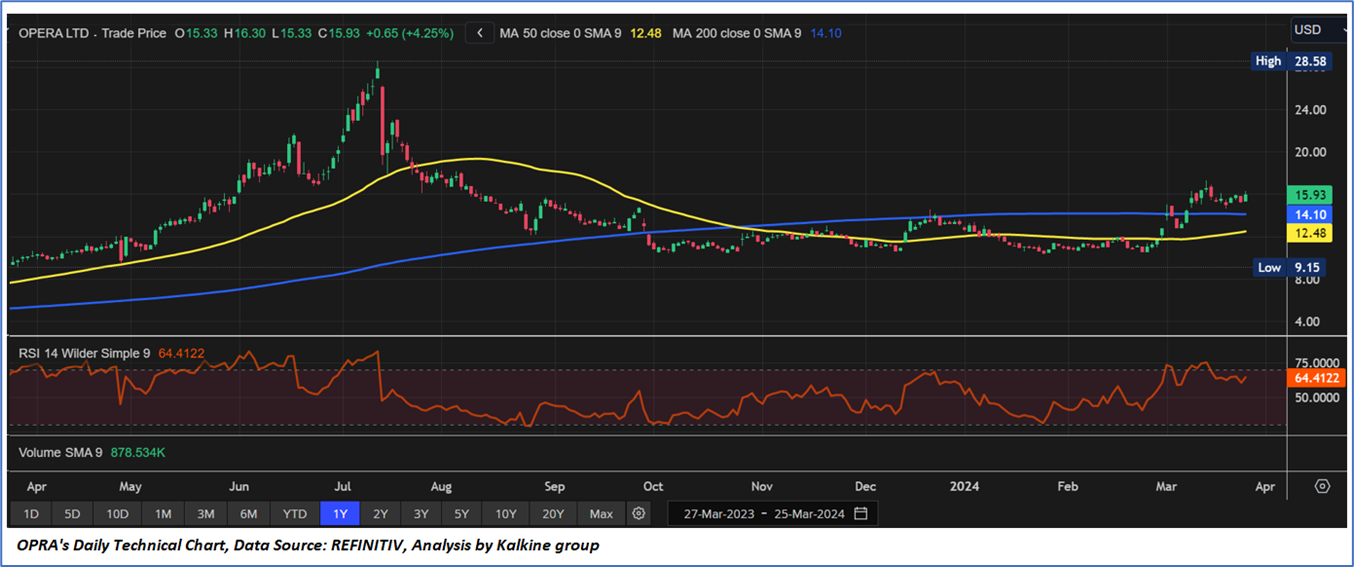Open the time range settings gear
This screenshot has width=1354, height=567.
pos(639,514)
